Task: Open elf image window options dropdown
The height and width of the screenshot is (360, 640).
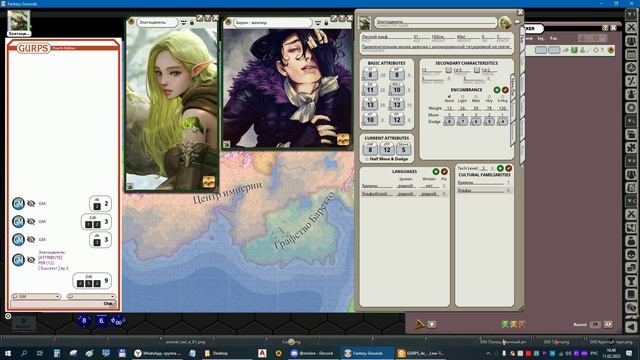Action: point(184,22)
